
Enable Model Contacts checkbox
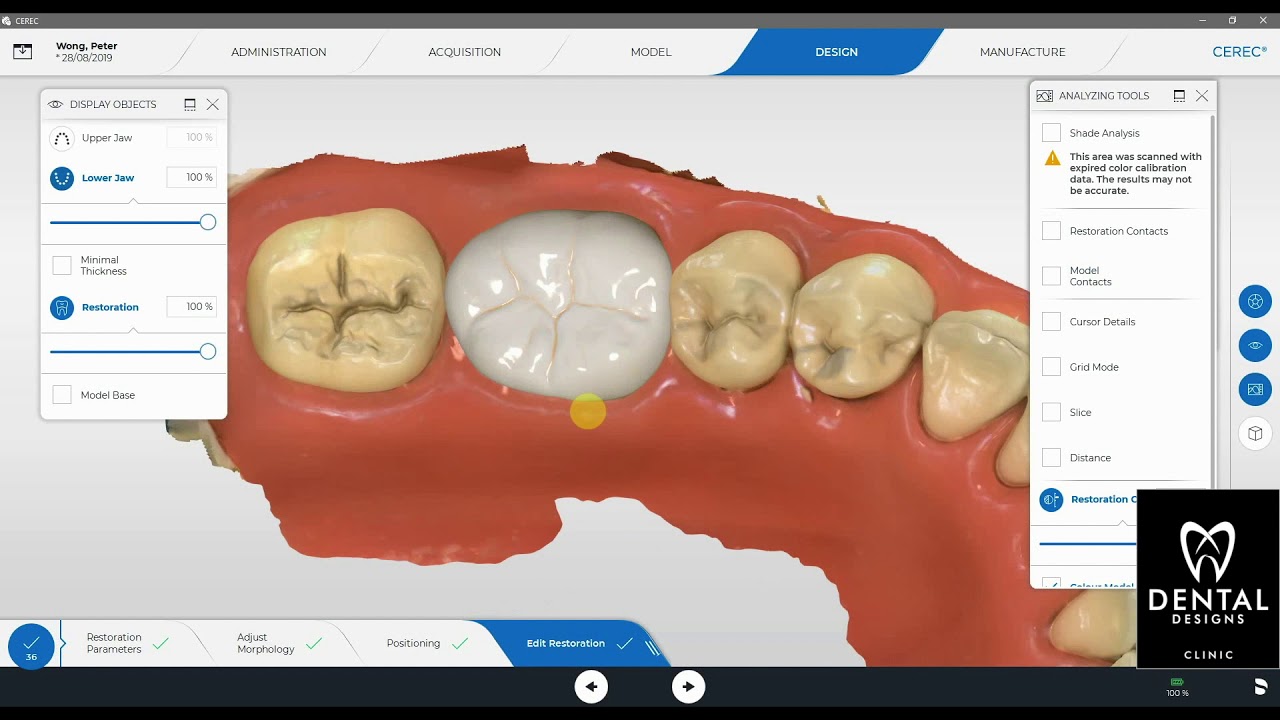[1051, 276]
